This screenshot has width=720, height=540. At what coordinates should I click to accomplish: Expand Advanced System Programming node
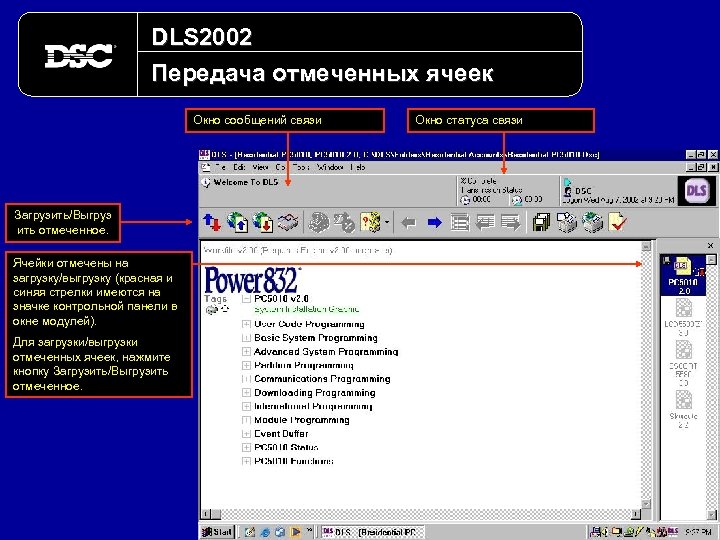247,352
